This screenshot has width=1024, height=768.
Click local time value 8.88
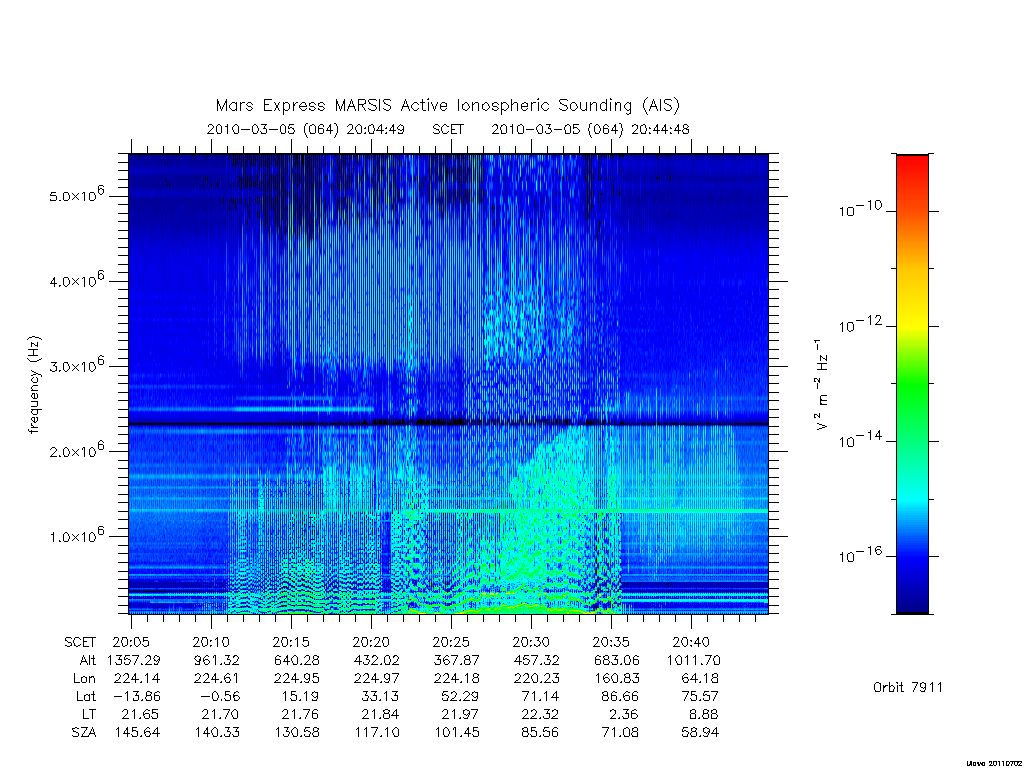coord(704,714)
